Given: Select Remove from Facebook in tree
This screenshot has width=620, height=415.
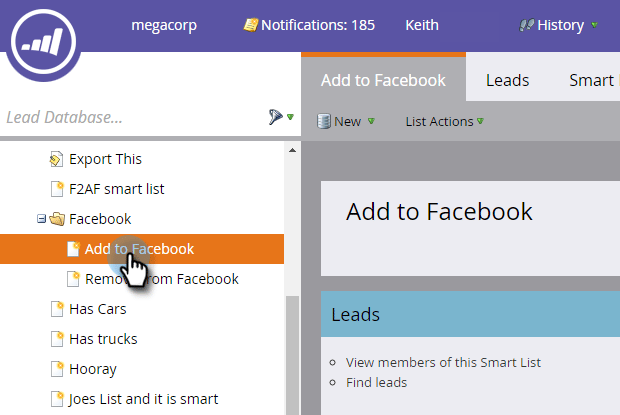Looking at the screenshot, I should [162, 279].
